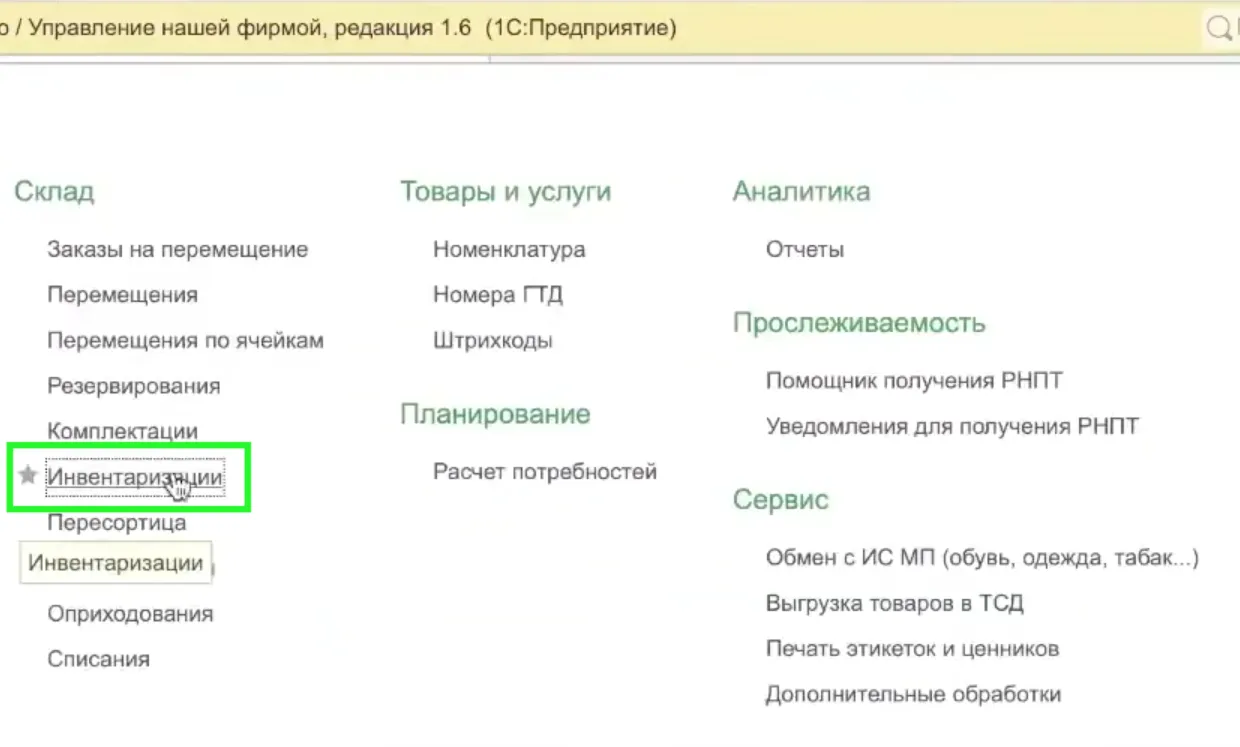Open Номера ГТД
Screen dimensions: 1240x747
tap(497, 295)
